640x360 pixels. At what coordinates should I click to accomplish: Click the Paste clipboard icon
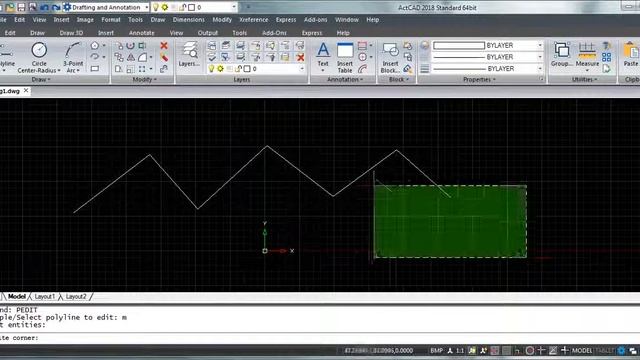[x=631, y=54]
